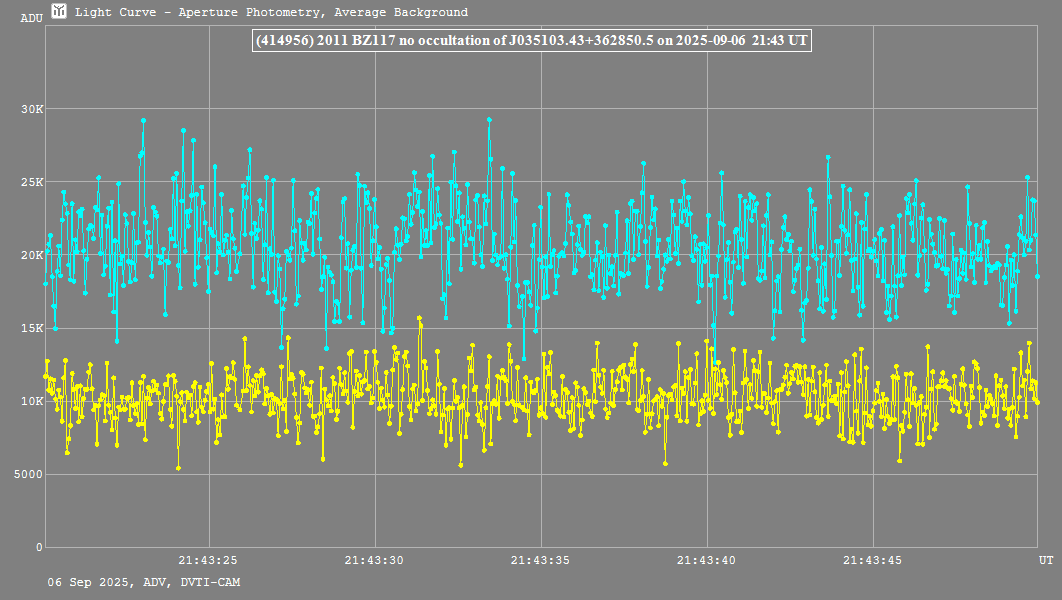Select the 21:43:45 time axis label
Image resolution: width=1062 pixels, height=600 pixels.
coord(873,560)
